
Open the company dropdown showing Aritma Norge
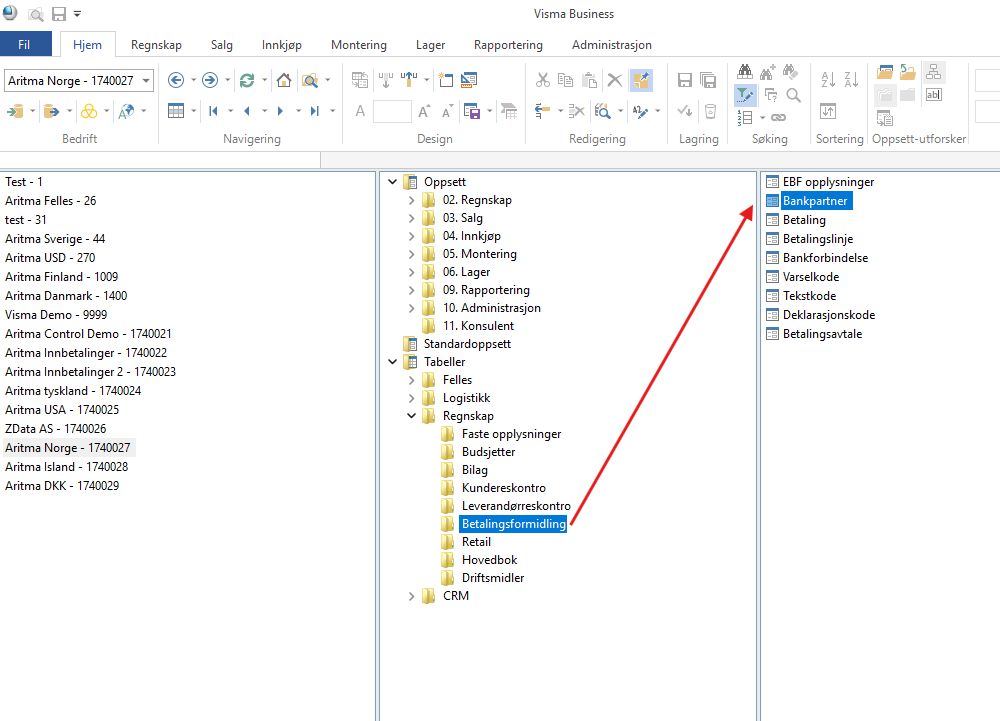[x=147, y=80]
